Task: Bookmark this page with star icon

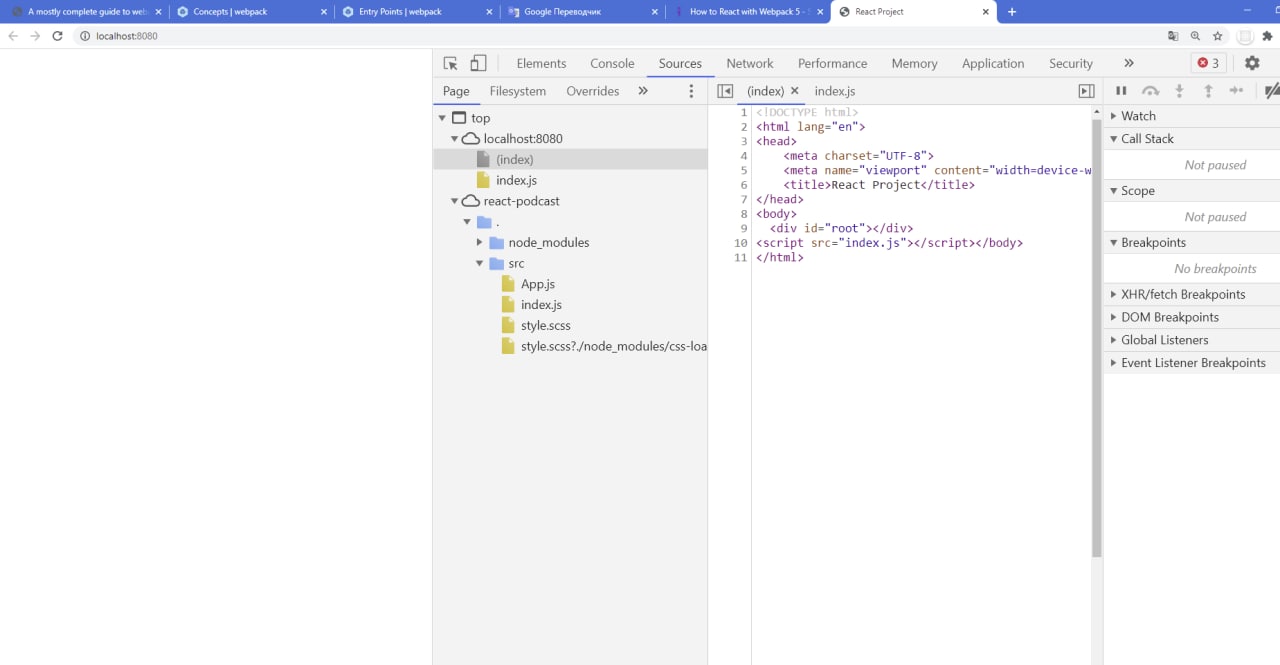Action: (1218, 36)
